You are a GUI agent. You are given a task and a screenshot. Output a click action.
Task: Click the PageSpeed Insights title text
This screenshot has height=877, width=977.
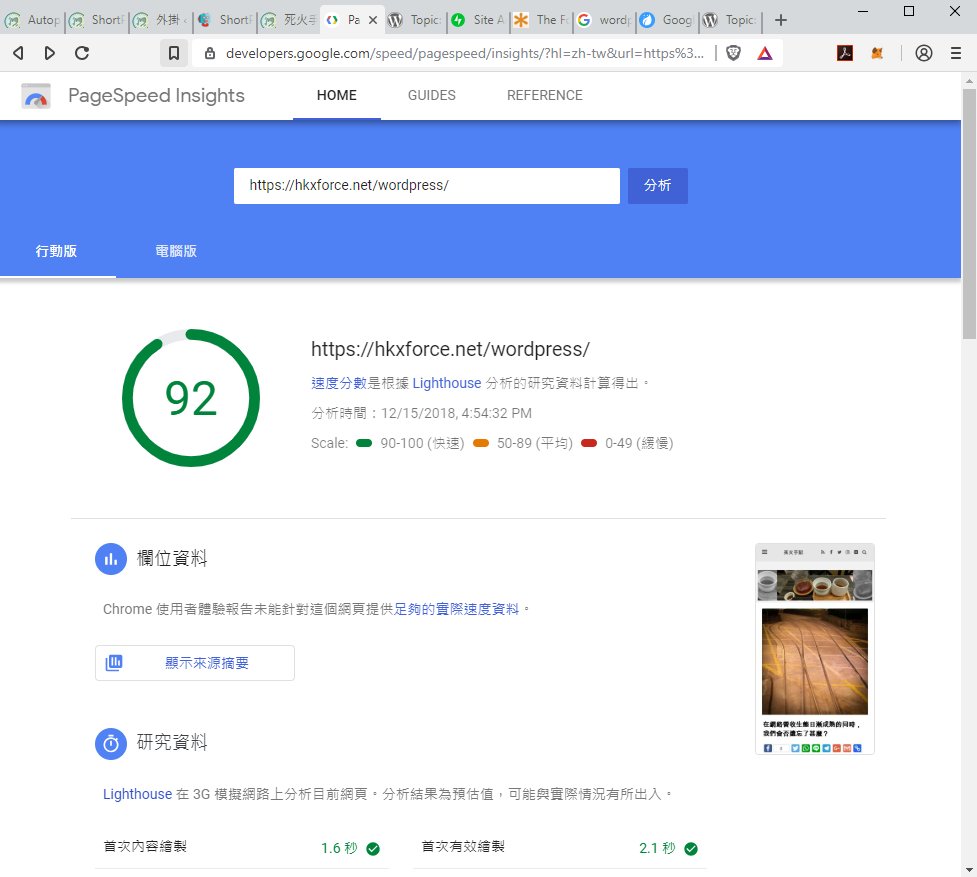(x=156, y=95)
